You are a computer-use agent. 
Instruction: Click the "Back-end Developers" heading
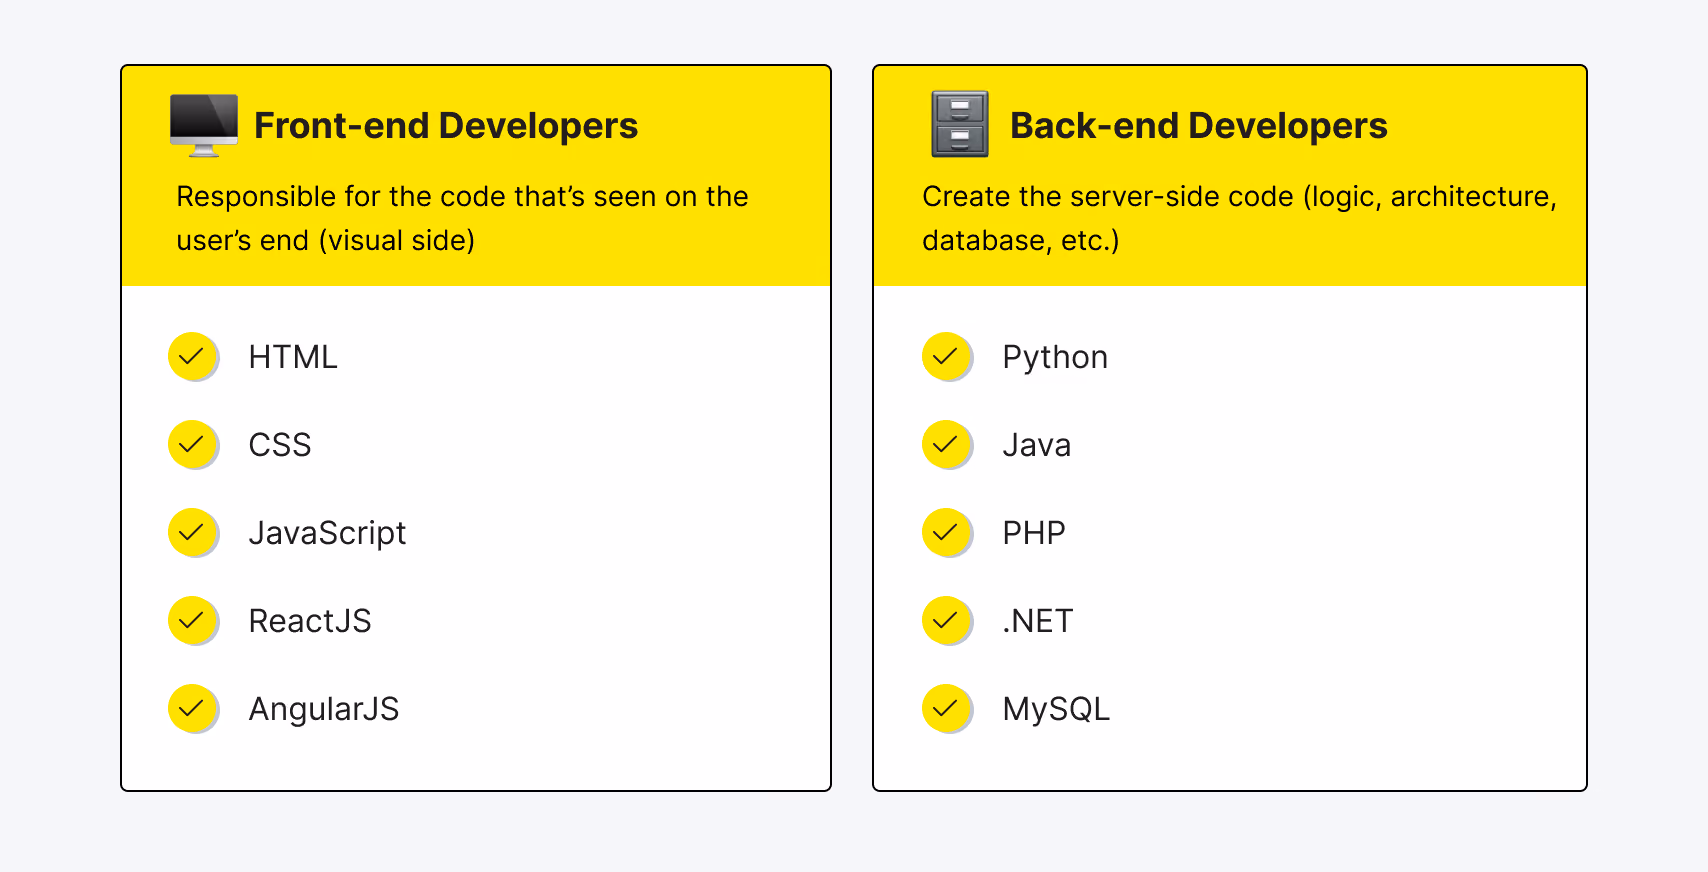tap(1199, 126)
